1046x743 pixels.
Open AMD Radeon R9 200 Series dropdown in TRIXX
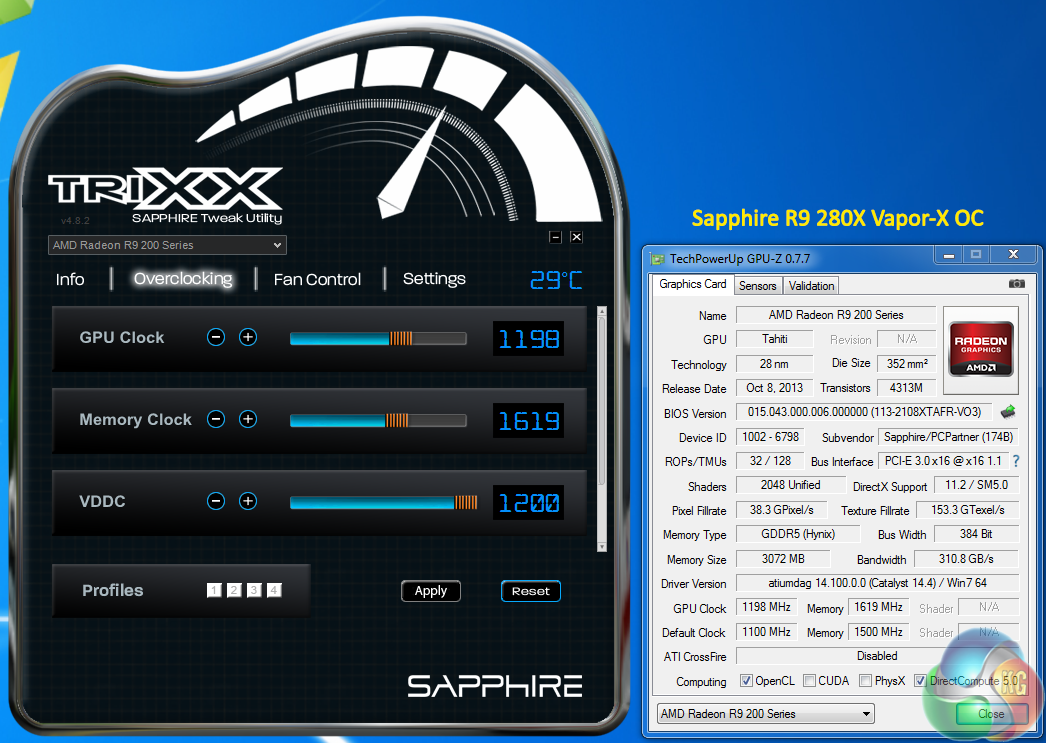167,245
